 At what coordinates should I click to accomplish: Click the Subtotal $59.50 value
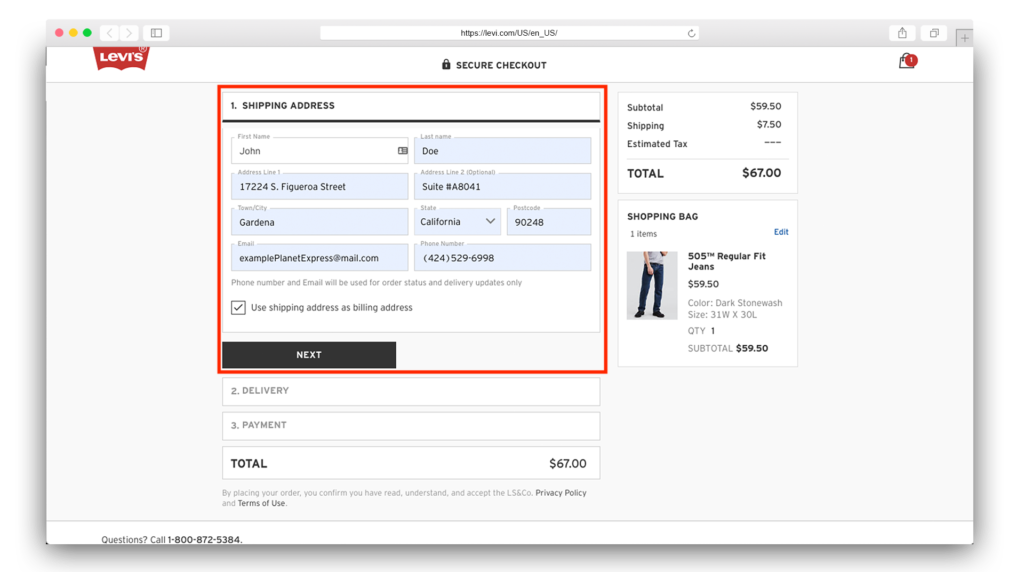[765, 106]
